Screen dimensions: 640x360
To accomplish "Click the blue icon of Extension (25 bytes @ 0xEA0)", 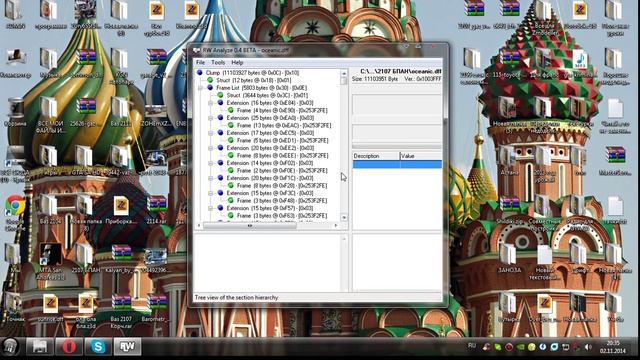I will (220, 118).
